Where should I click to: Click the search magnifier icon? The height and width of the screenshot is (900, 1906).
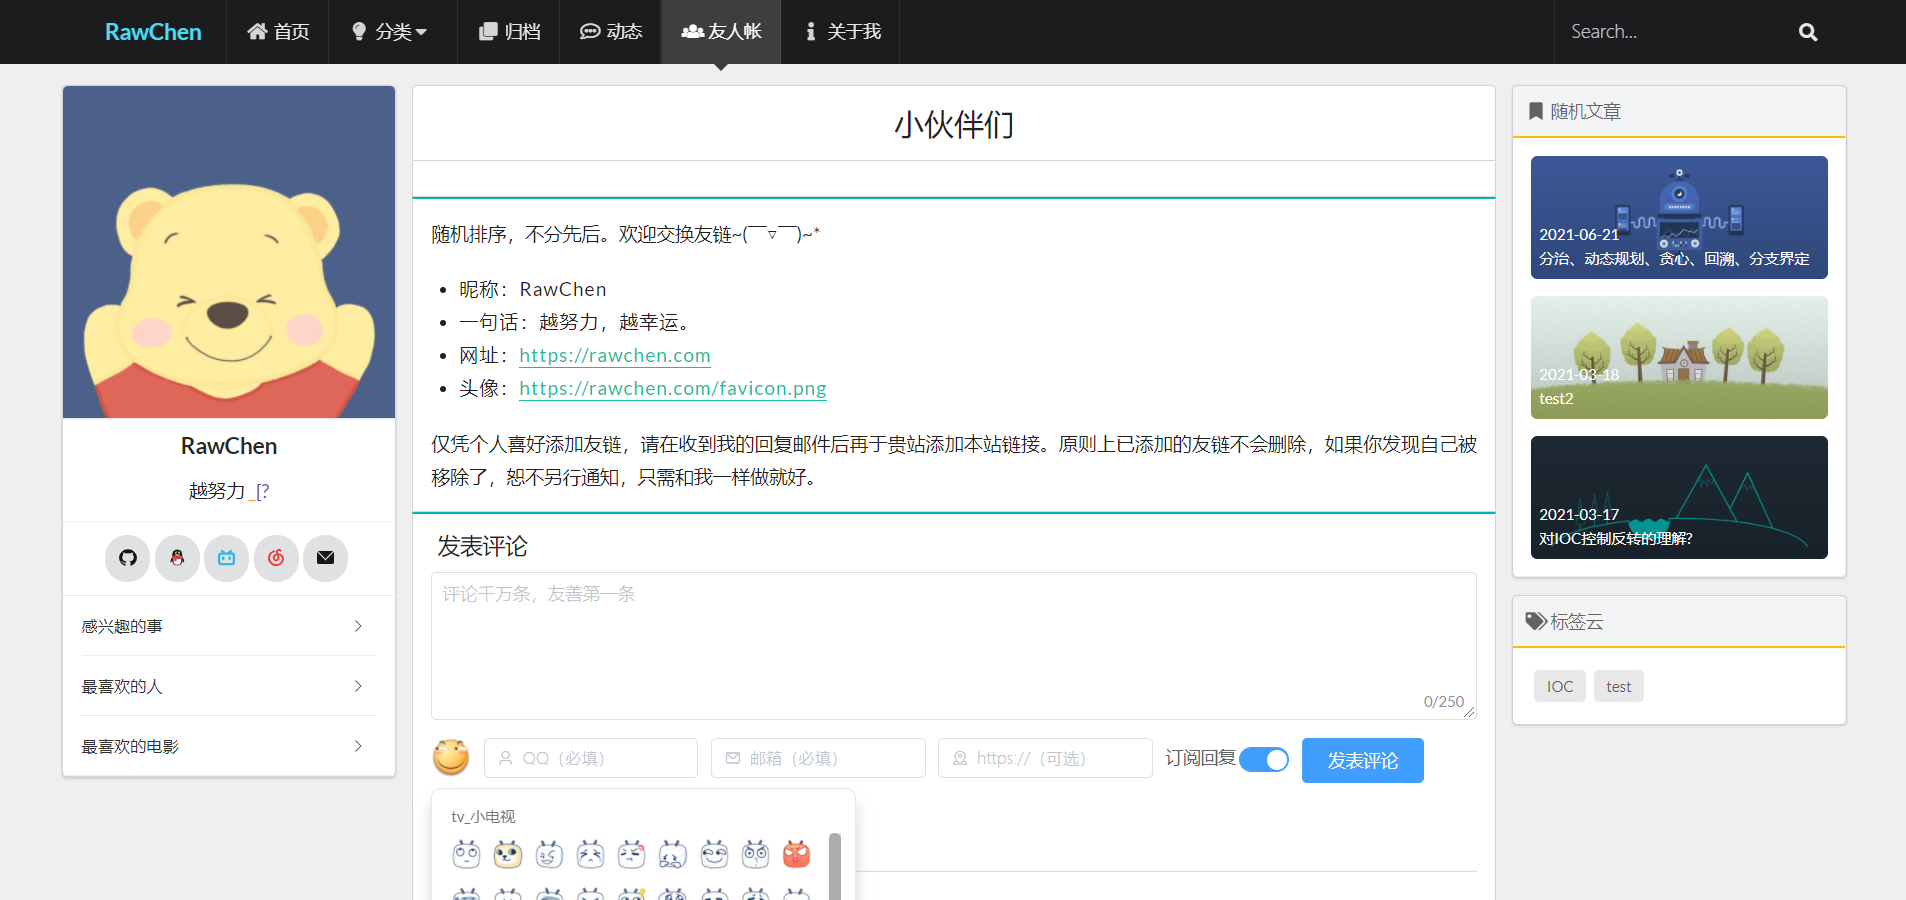(x=1808, y=32)
